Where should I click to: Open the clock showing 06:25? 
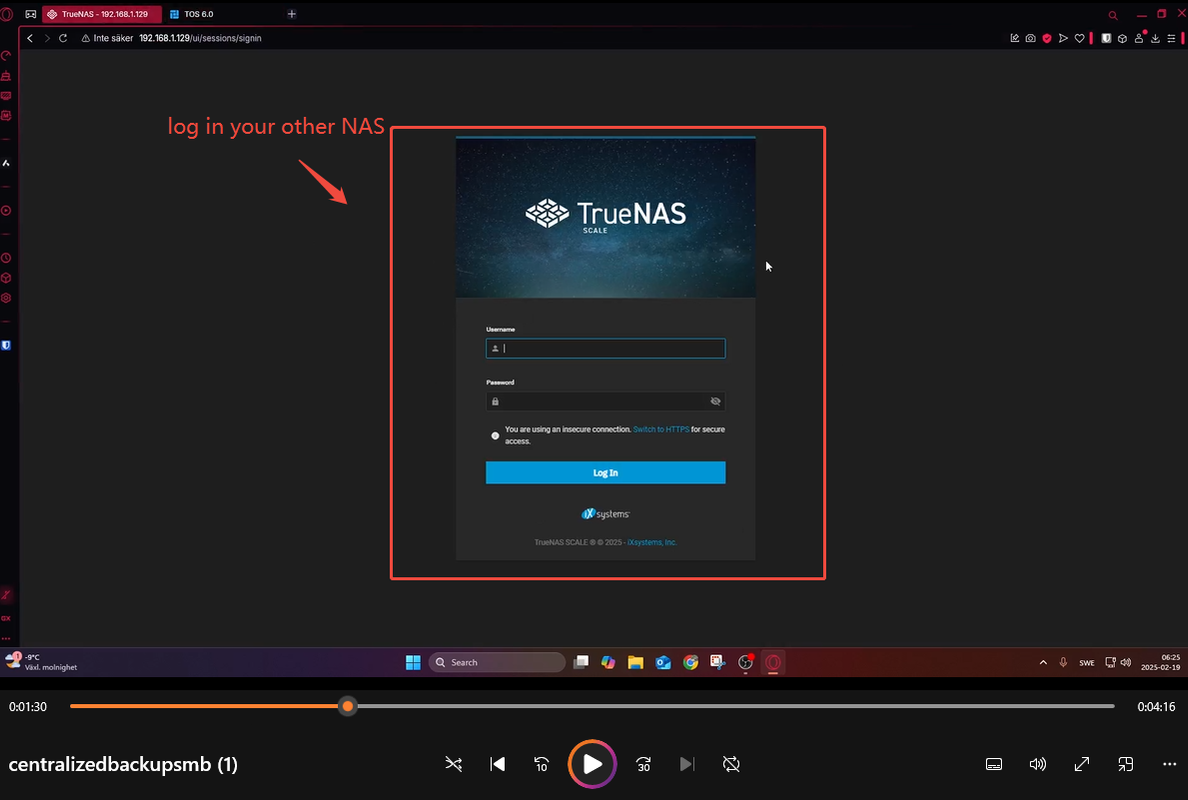pyautogui.click(x=1161, y=662)
